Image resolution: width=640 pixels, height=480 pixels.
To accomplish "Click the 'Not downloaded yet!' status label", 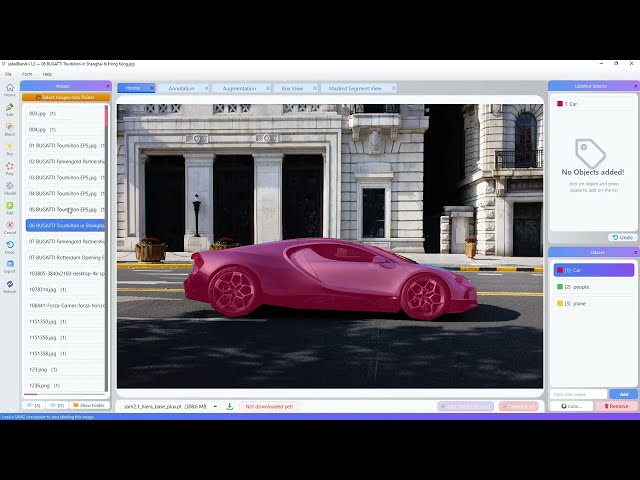I will pos(269,407).
